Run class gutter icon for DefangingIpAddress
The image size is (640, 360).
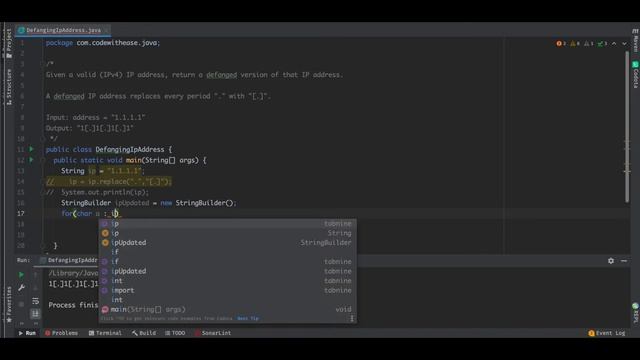tap(31, 149)
